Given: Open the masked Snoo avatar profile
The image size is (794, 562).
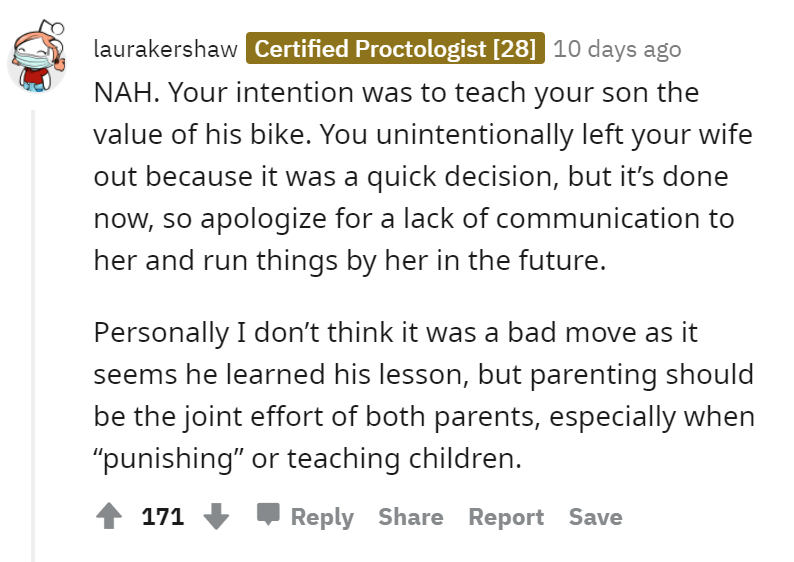Looking at the screenshot, I should [37, 58].
